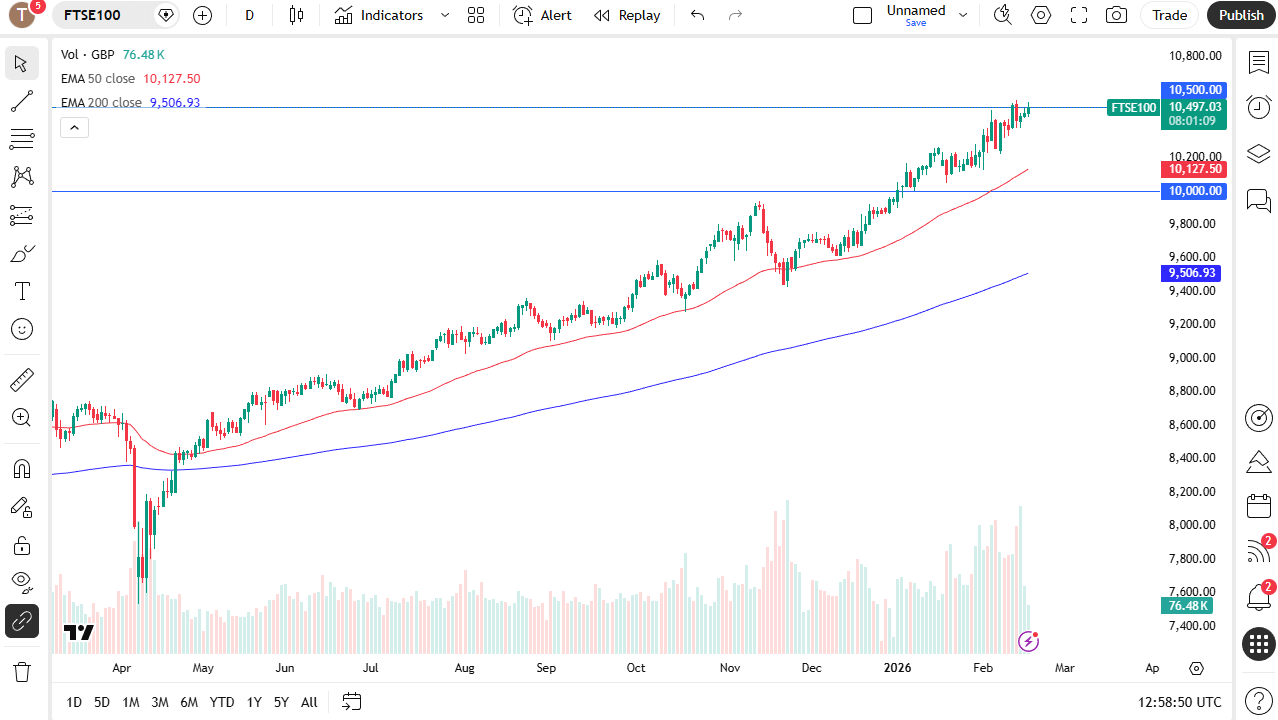Open the Indicators dialog
The image size is (1278, 720).
(x=379, y=15)
